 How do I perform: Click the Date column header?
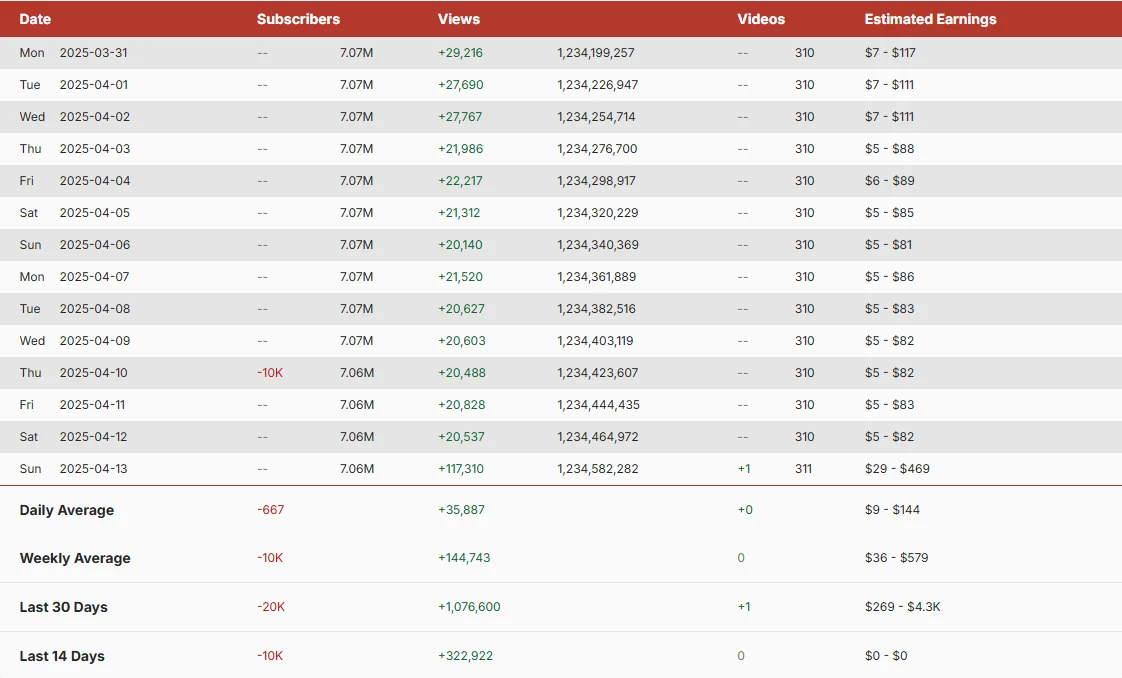[35, 19]
